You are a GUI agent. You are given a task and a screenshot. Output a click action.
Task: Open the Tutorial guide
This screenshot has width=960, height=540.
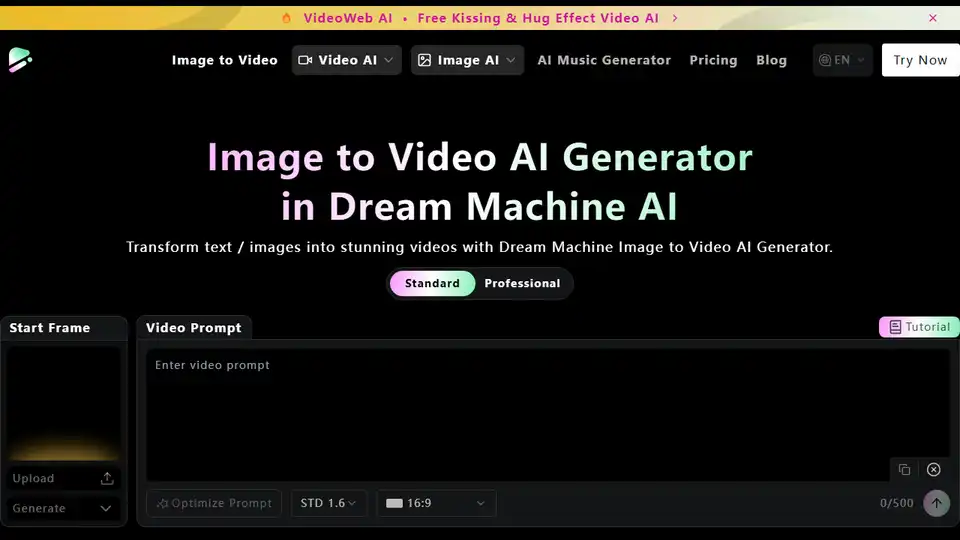click(919, 327)
